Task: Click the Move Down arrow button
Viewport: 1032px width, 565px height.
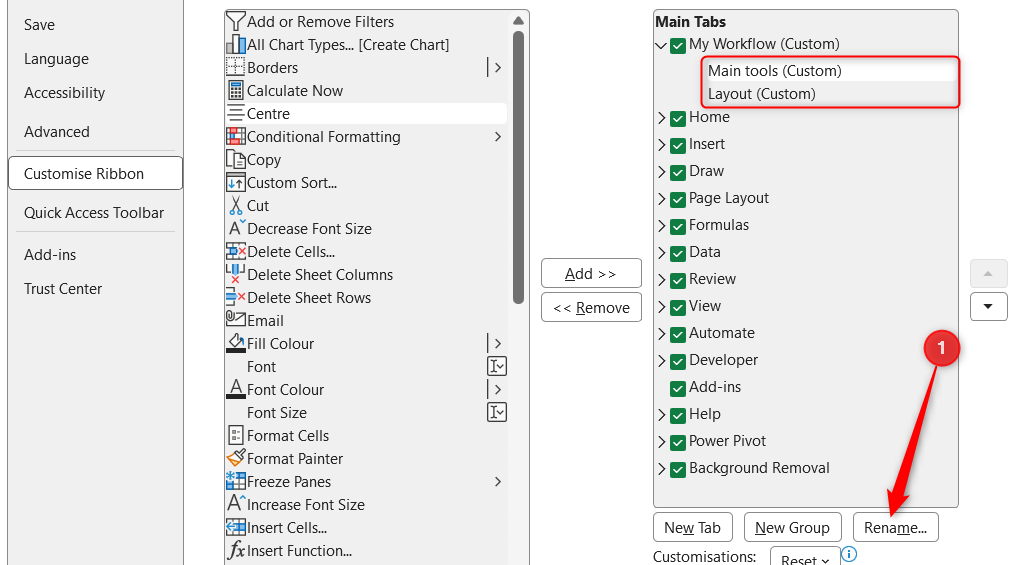Action: 988,306
